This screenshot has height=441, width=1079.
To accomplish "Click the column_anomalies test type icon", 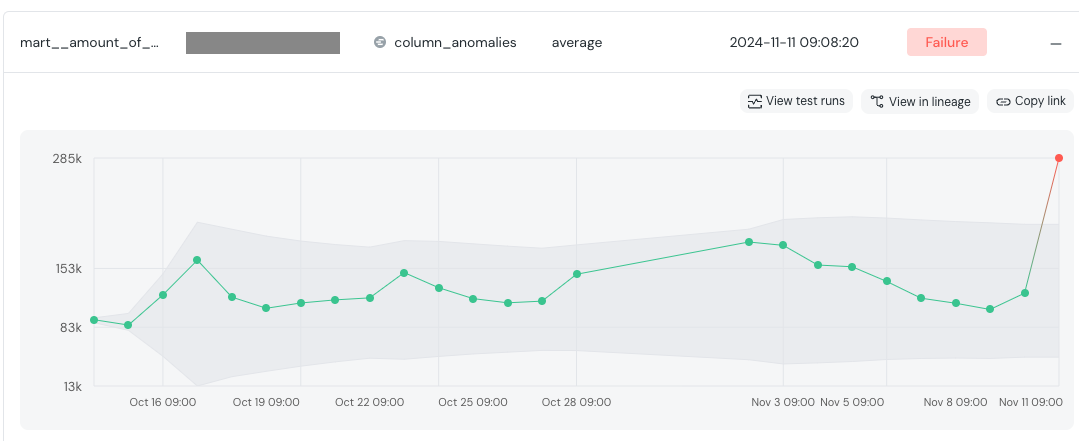I will click(x=380, y=43).
